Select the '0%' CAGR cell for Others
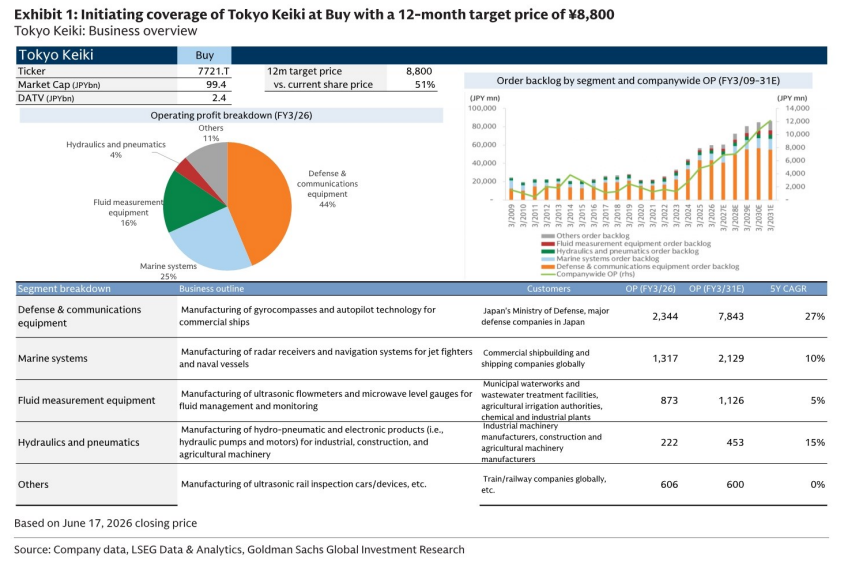Screen dimensions: 843x570 [x=817, y=484]
